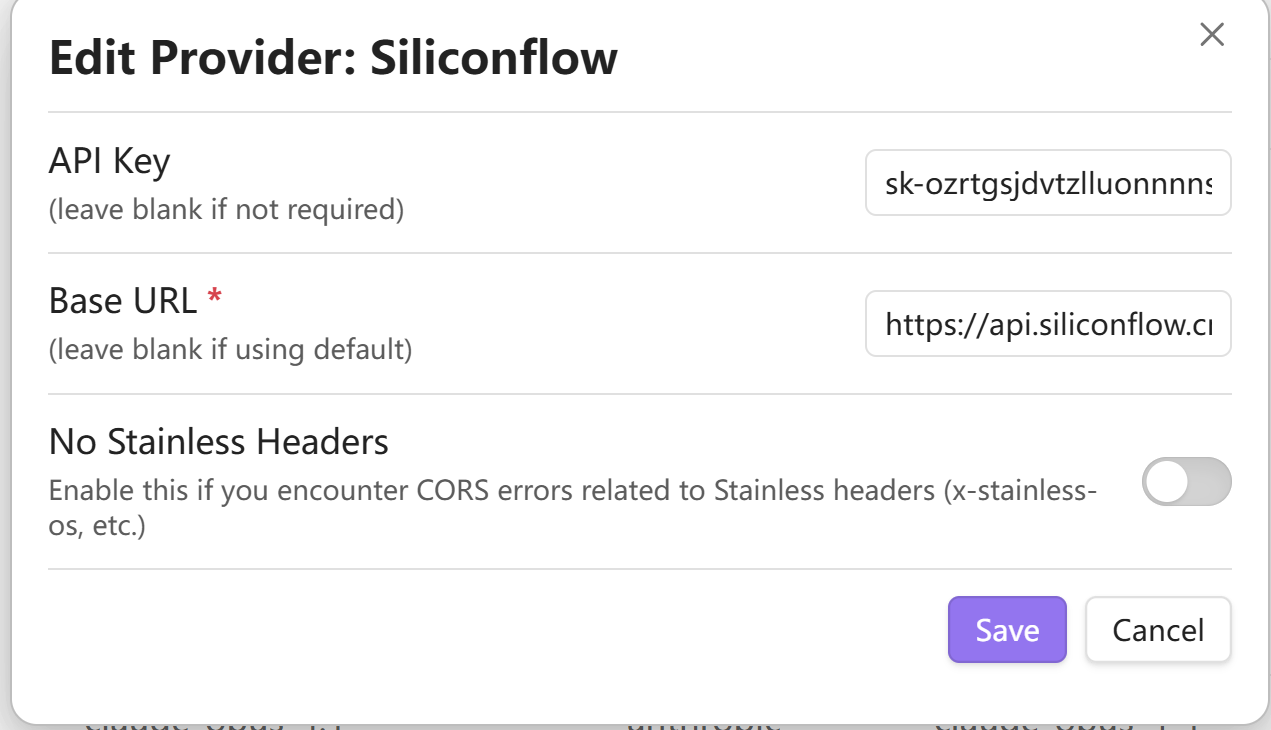This screenshot has height=730, width=1271.
Task: Focus the Base URL text field
Action: point(1047,323)
